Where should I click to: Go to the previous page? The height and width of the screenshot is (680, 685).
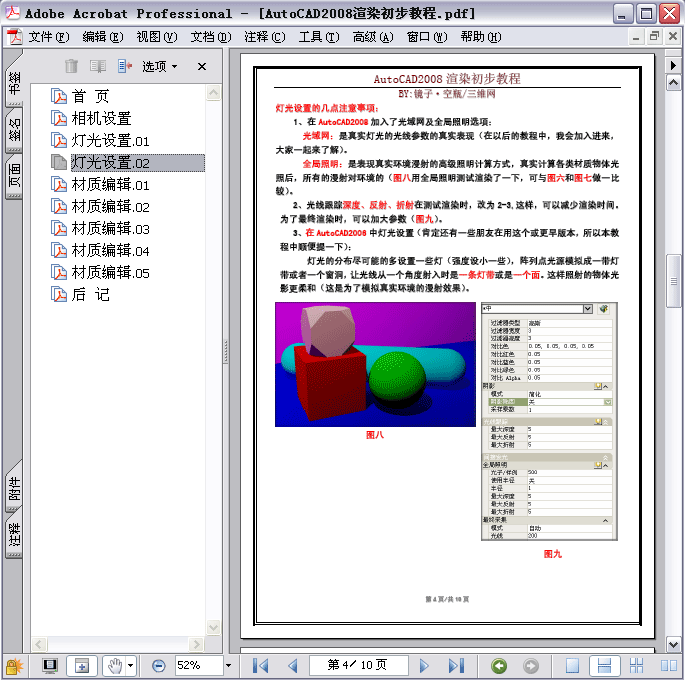point(293,666)
